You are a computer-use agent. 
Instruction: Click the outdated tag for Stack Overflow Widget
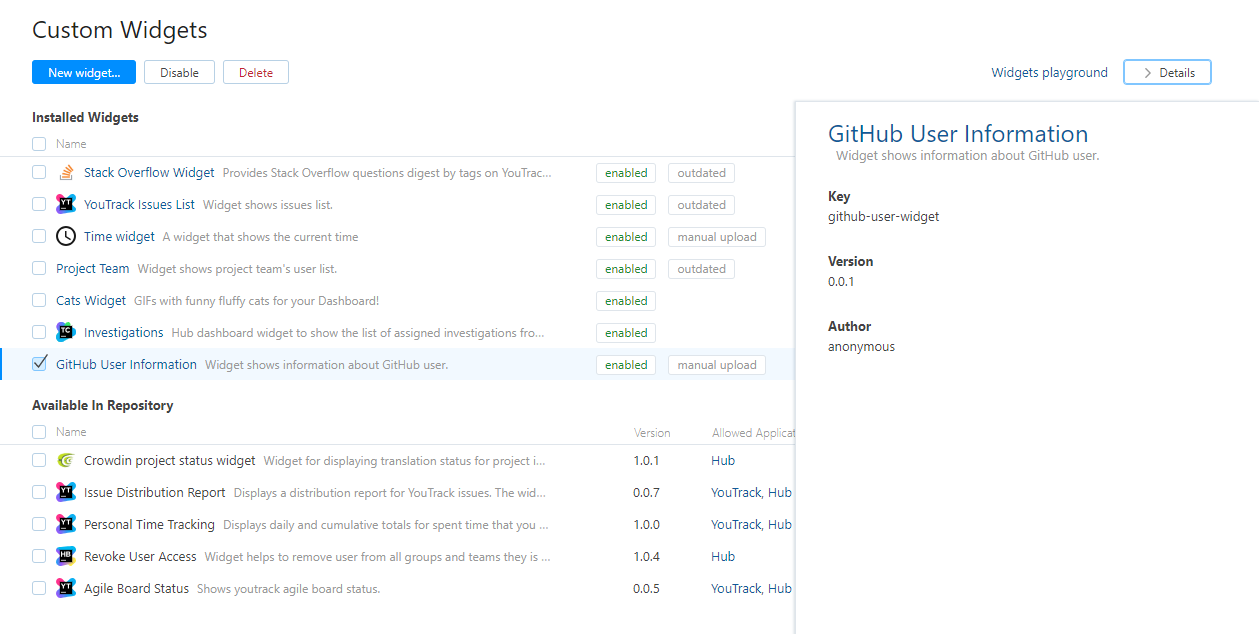pyautogui.click(x=701, y=173)
